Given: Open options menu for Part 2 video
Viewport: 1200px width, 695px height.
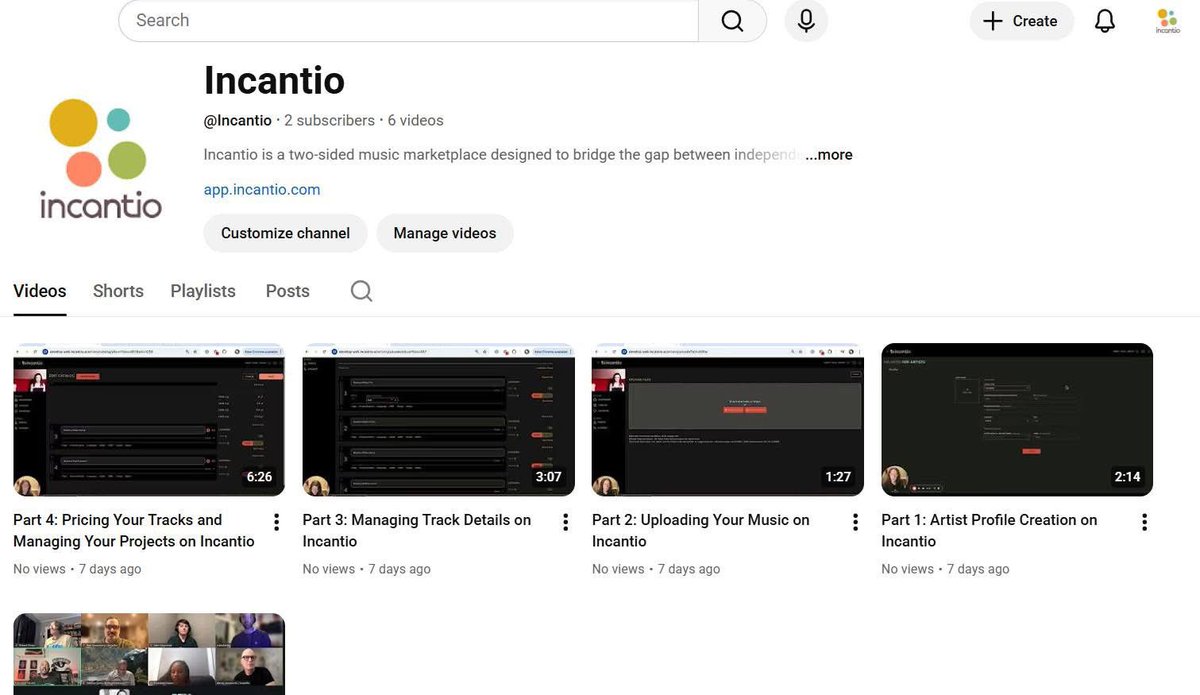Looking at the screenshot, I should click(855, 522).
